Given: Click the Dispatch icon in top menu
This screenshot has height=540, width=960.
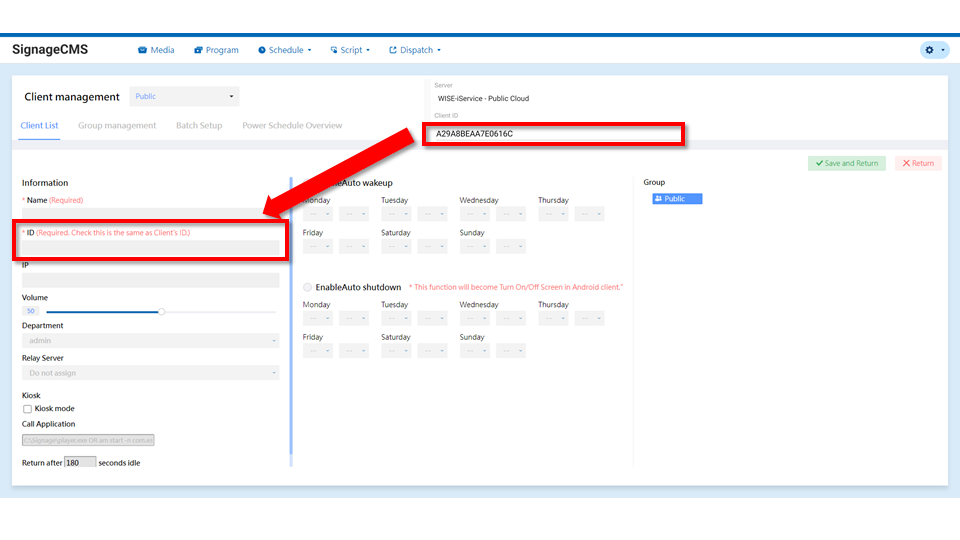Looking at the screenshot, I should coord(393,50).
